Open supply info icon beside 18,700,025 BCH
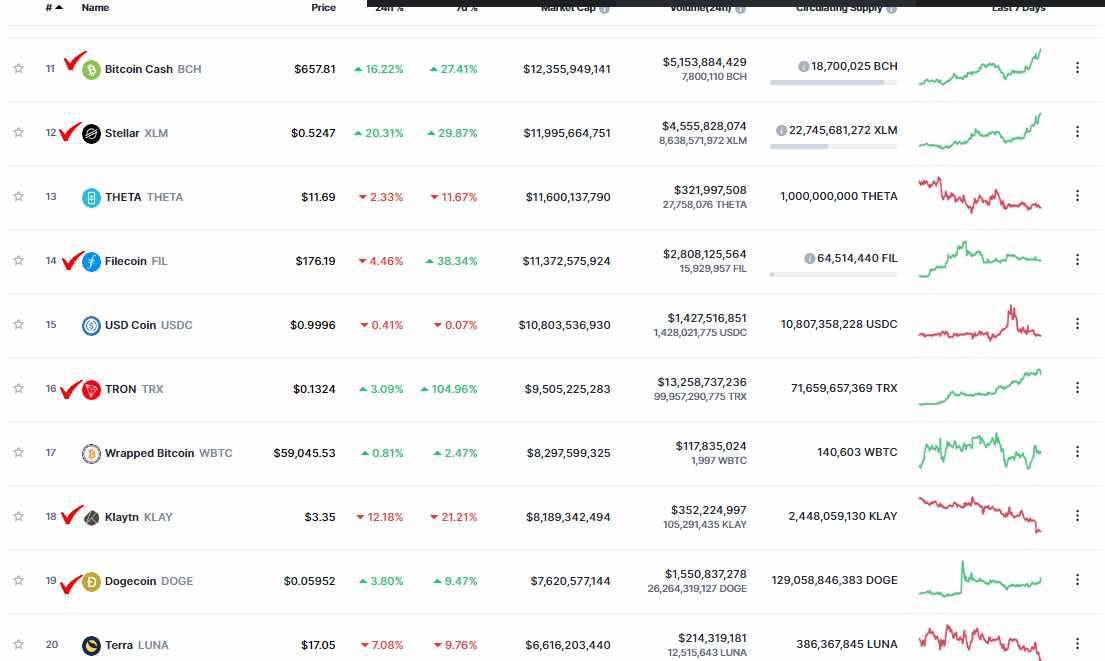The height and width of the screenshot is (661, 1105). pyautogui.click(x=803, y=66)
